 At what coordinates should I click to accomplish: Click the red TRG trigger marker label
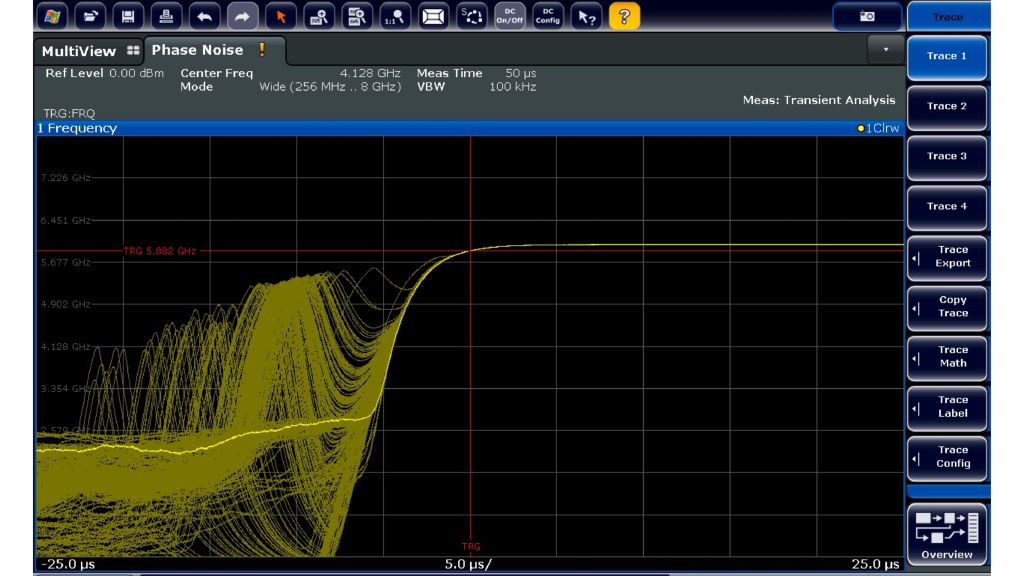tap(471, 547)
